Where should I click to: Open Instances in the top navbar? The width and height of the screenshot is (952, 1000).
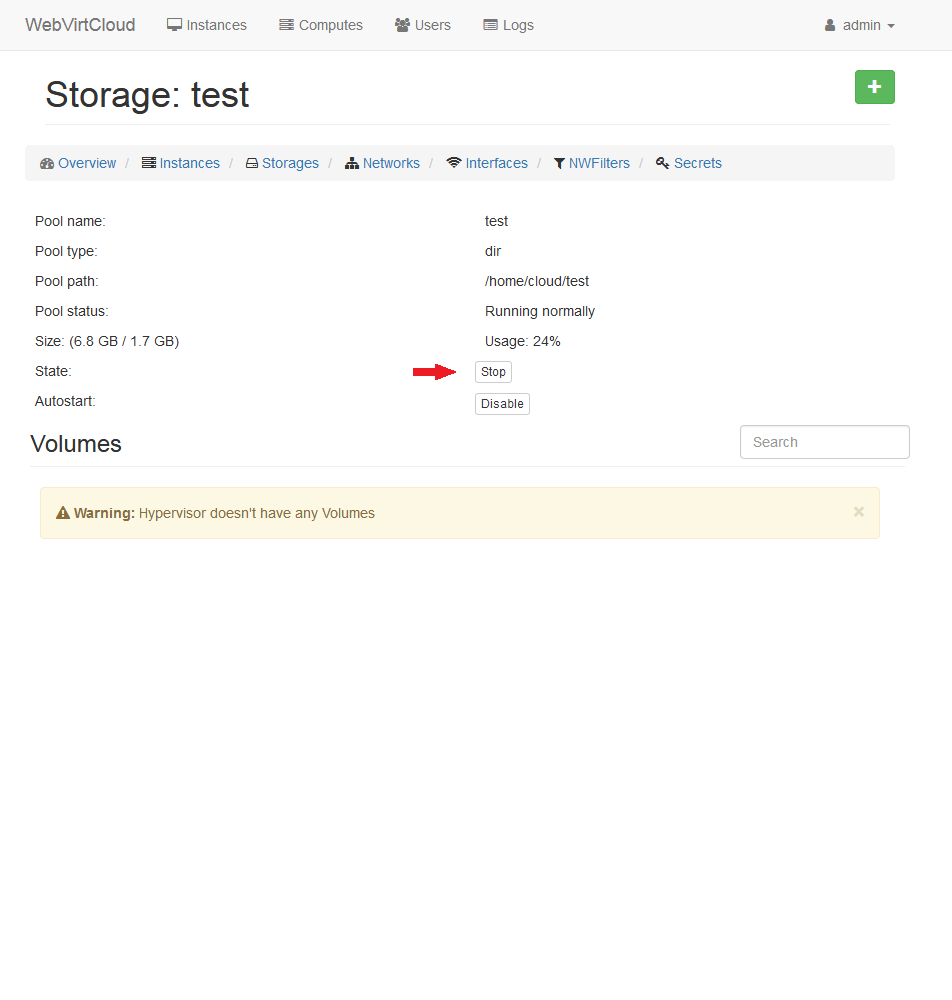pyautogui.click(x=207, y=25)
